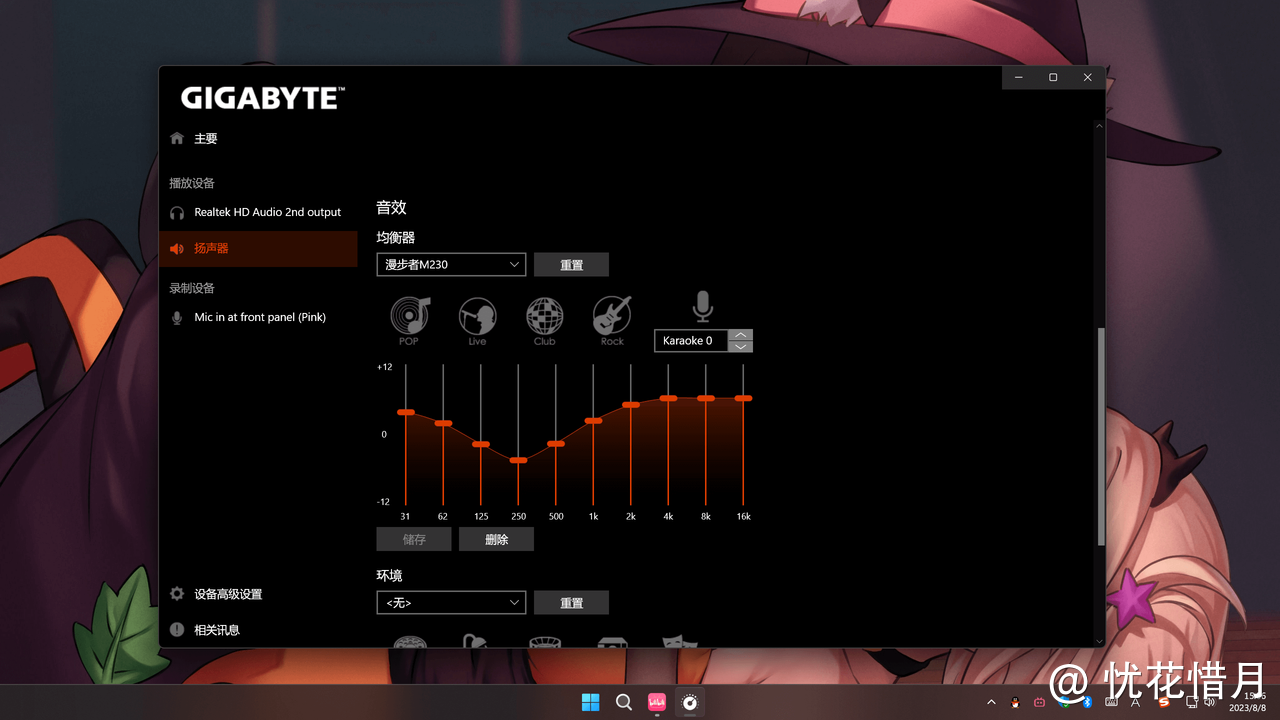Go to 主要 home page
1280x720 pixels.
coord(205,139)
